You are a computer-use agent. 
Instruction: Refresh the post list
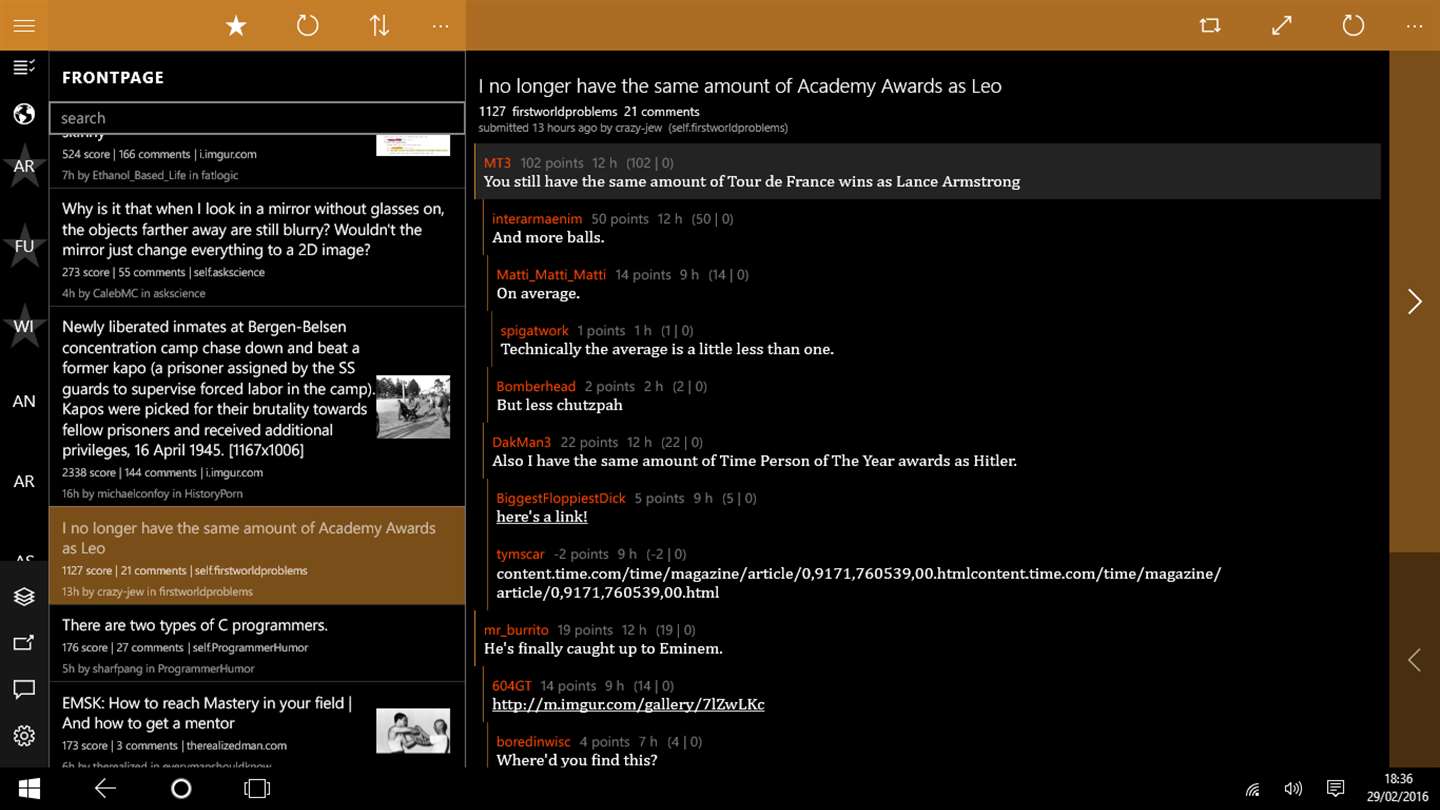click(307, 26)
